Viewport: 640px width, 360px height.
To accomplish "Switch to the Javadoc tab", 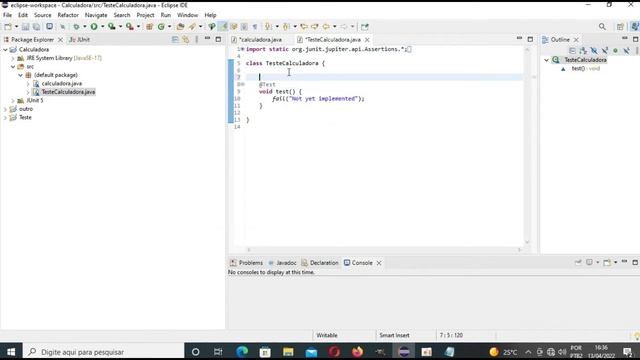I will click(282, 263).
